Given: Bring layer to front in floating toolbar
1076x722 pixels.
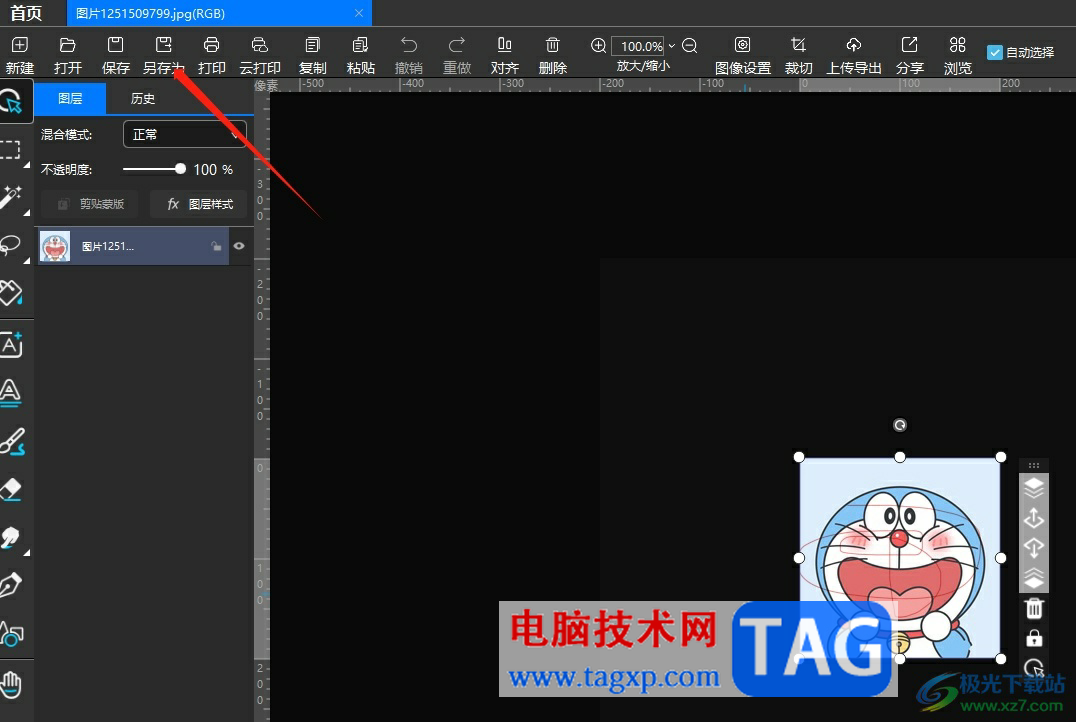Looking at the screenshot, I should pyautogui.click(x=1034, y=488).
